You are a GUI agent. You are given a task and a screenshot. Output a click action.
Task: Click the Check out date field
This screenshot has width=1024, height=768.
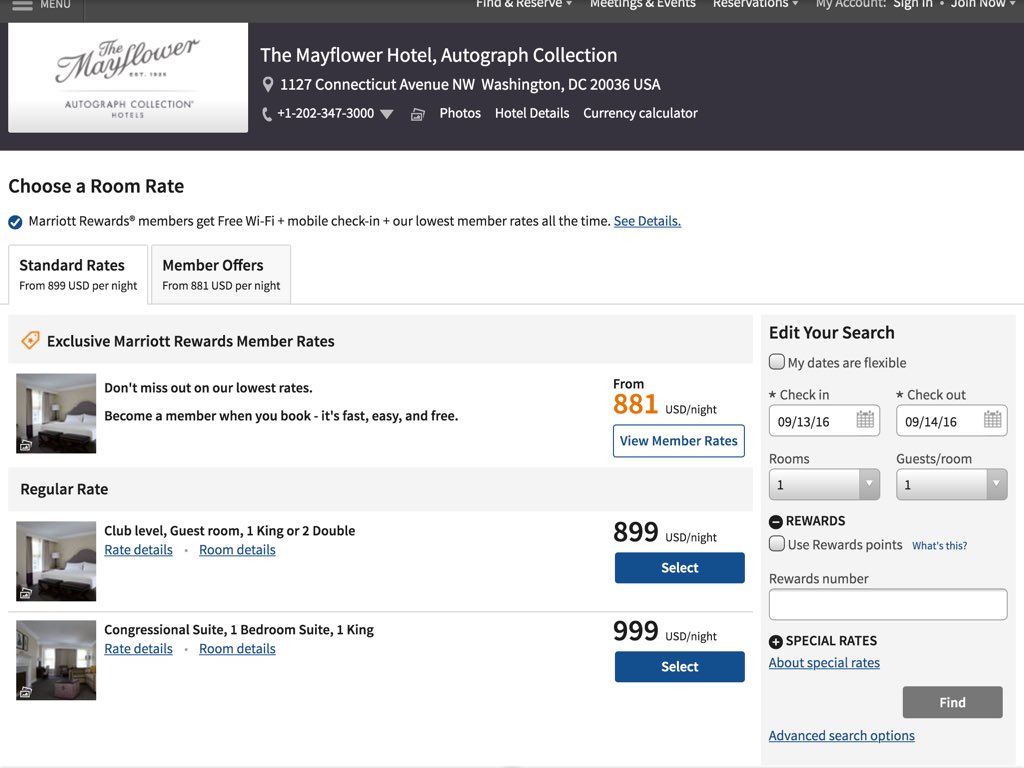click(952, 421)
